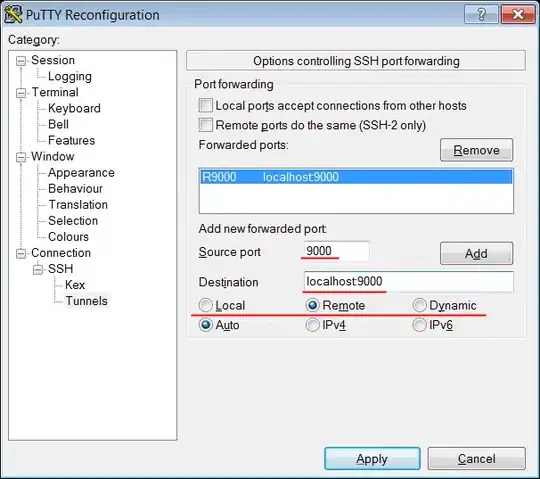
Task: Collapse the Connection tree node
Action: click(21, 254)
